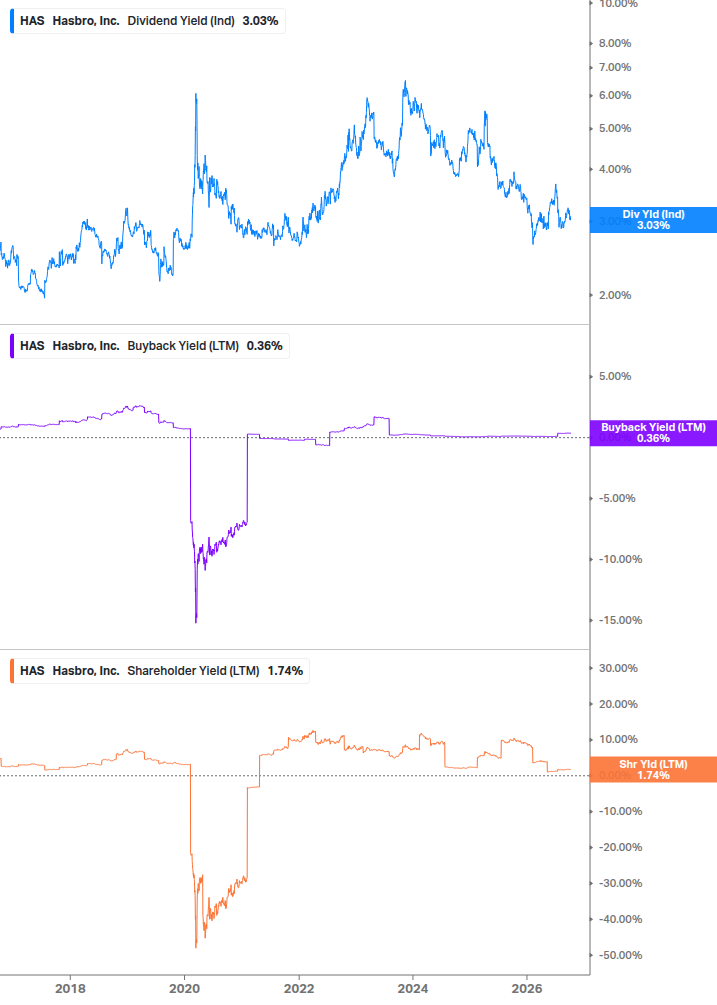This screenshot has height=1005, width=717.
Task: Click the 2022 label on the time axis
Action: pyautogui.click(x=299, y=989)
